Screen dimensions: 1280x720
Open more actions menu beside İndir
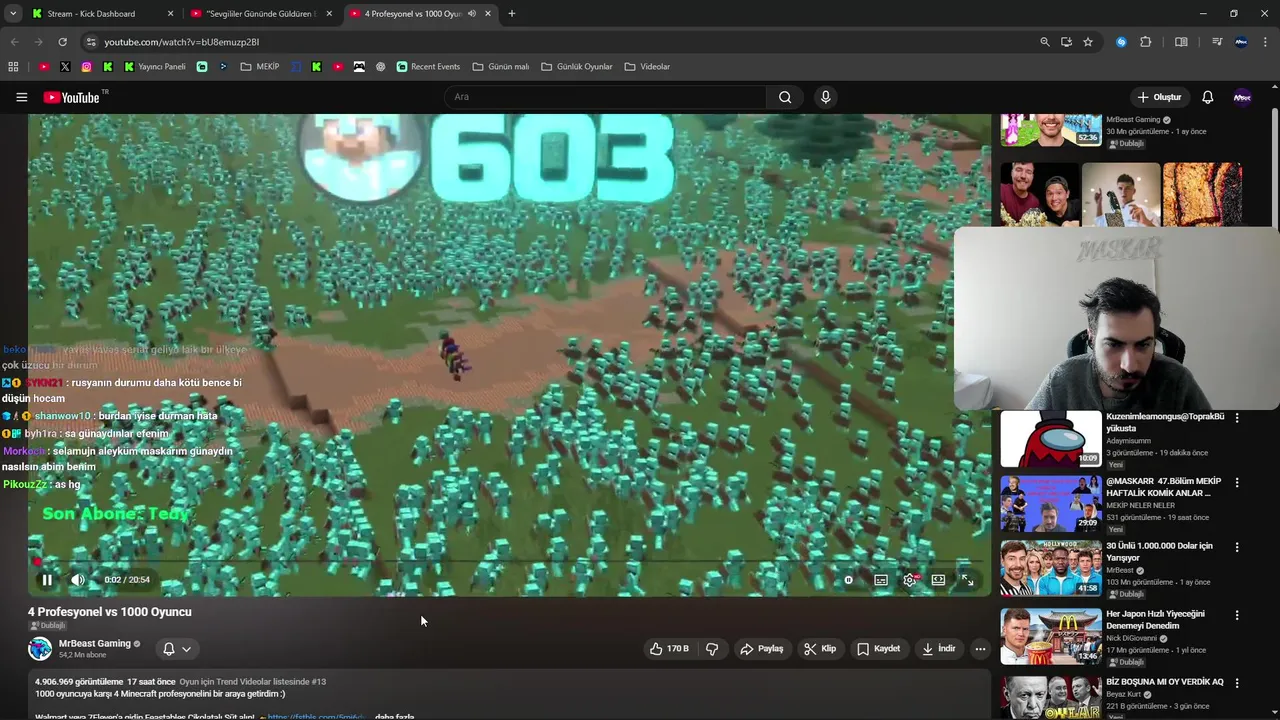click(x=980, y=649)
